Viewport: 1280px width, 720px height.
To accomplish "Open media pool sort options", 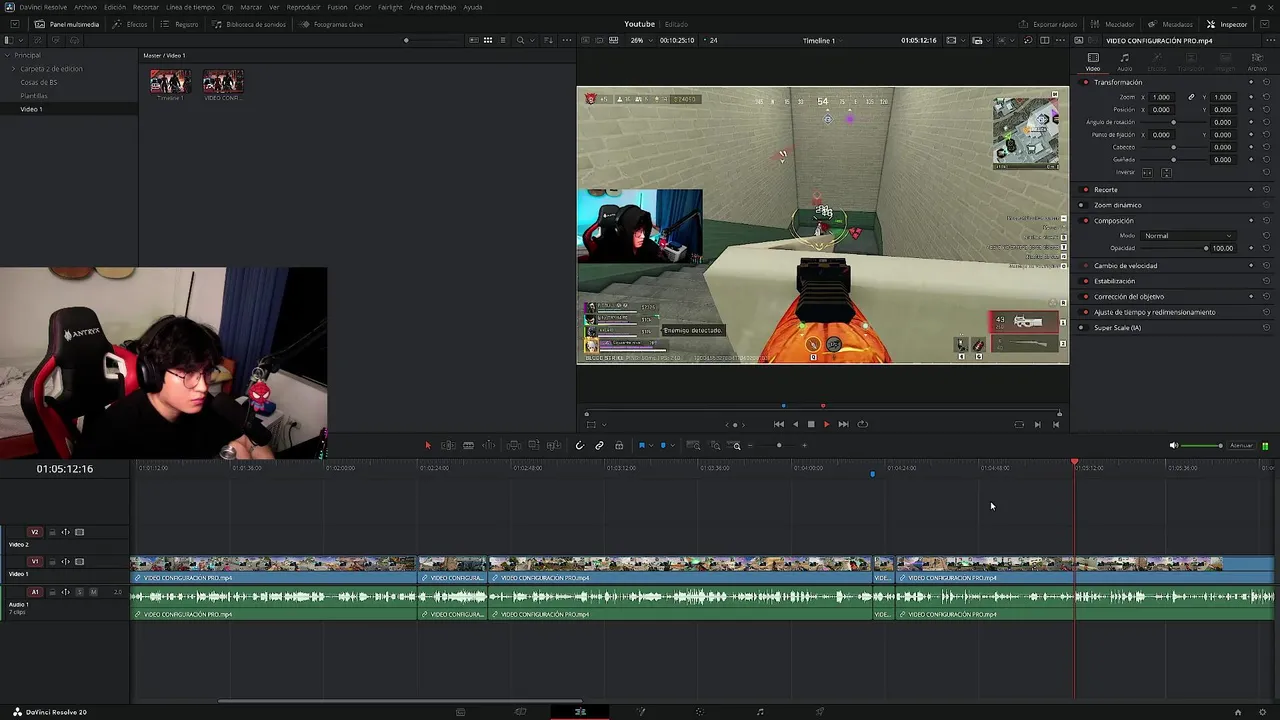I will (x=548, y=40).
